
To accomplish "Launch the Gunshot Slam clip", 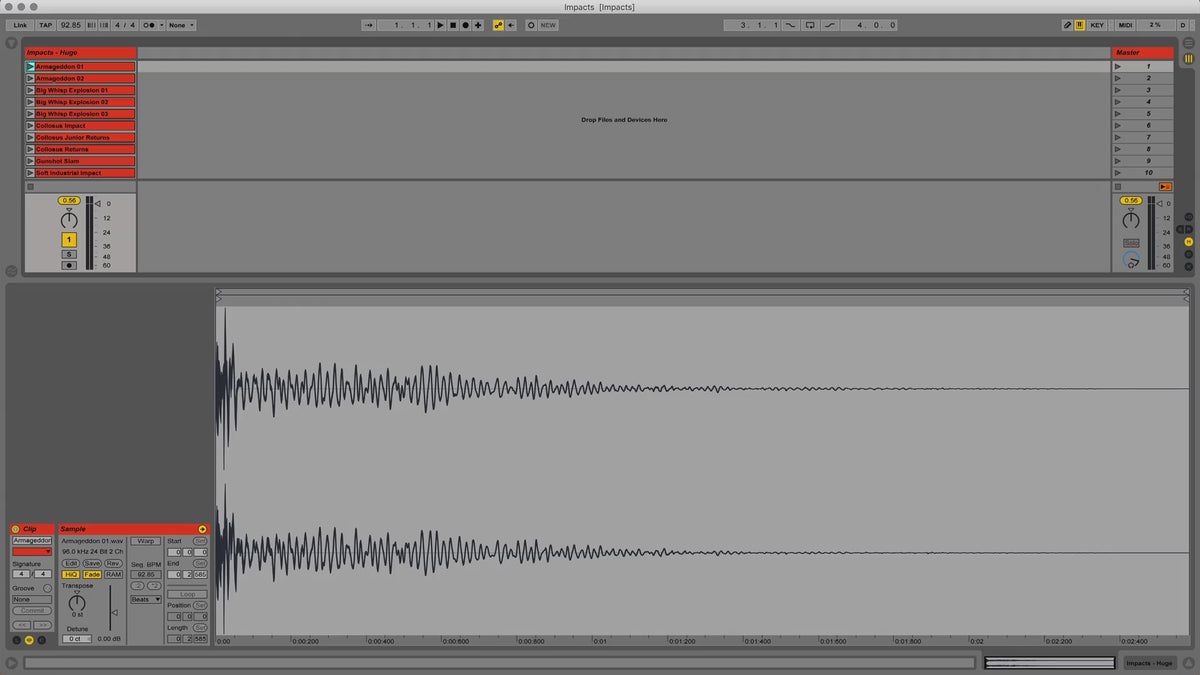I will [31, 161].
